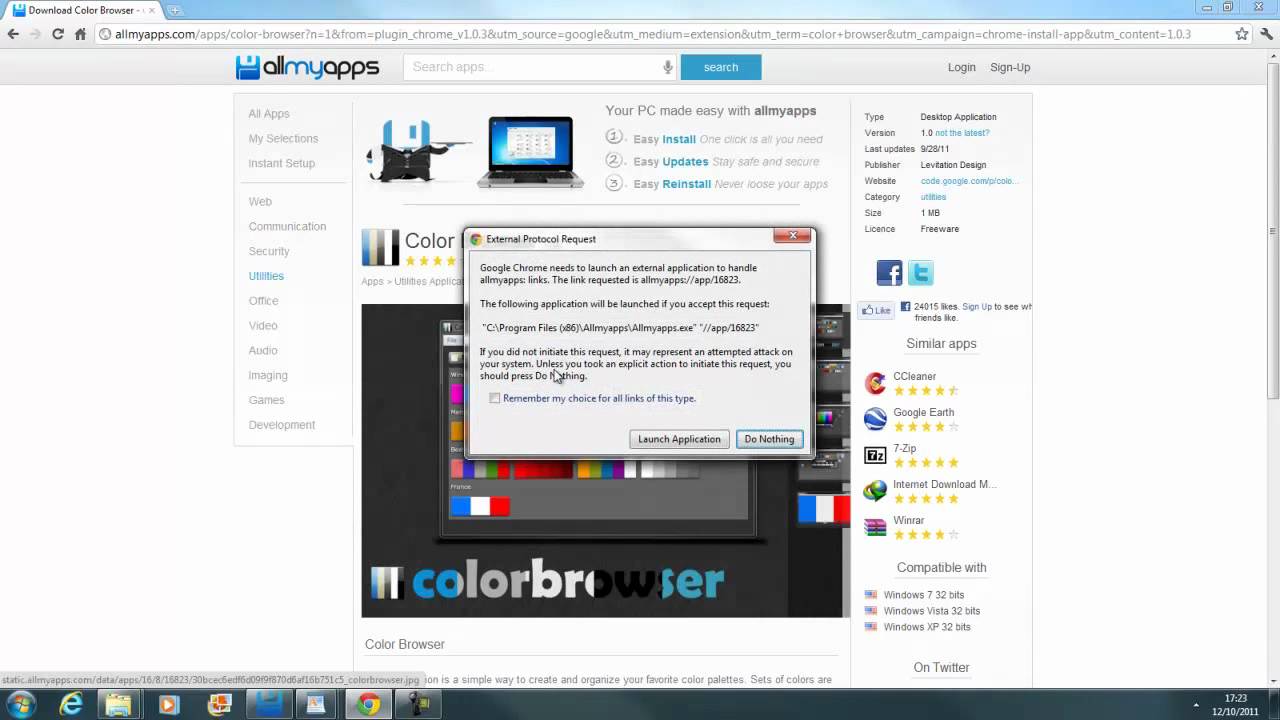Viewport: 1280px width, 720px height.
Task: Click the Winrar app icon
Action: (x=875, y=527)
